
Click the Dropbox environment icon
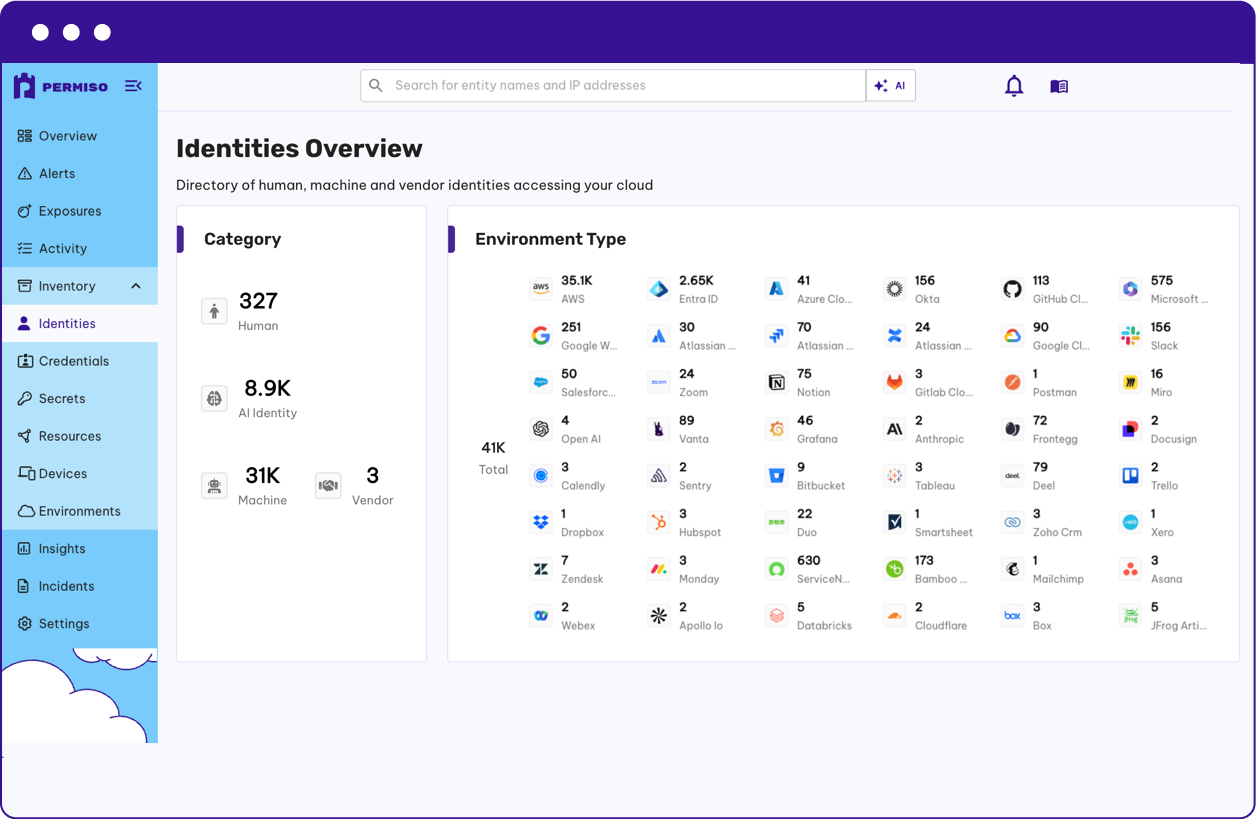(541, 522)
